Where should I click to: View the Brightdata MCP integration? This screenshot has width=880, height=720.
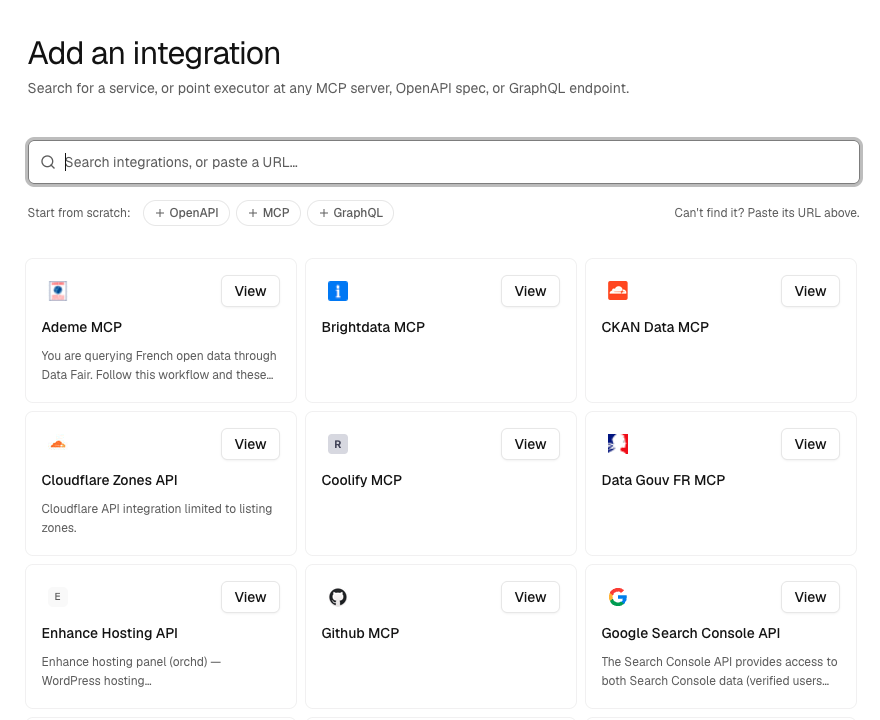tap(530, 291)
